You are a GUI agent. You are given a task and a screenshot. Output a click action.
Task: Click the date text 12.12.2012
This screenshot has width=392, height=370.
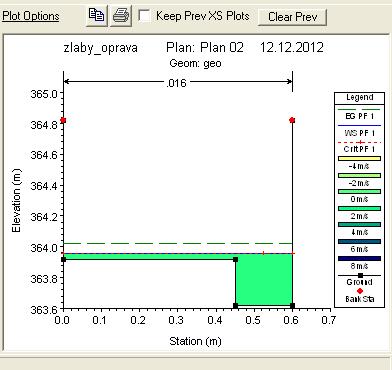pyautogui.click(x=291, y=47)
